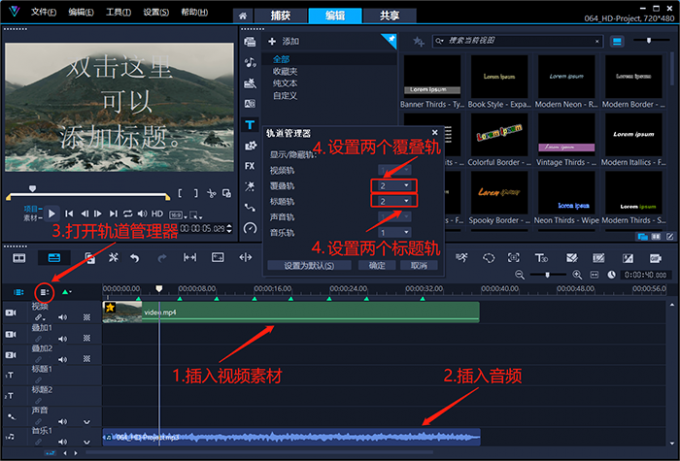Expand the 声音 track chevron
This screenshot has width=680, height=461.
coord(87,422)
